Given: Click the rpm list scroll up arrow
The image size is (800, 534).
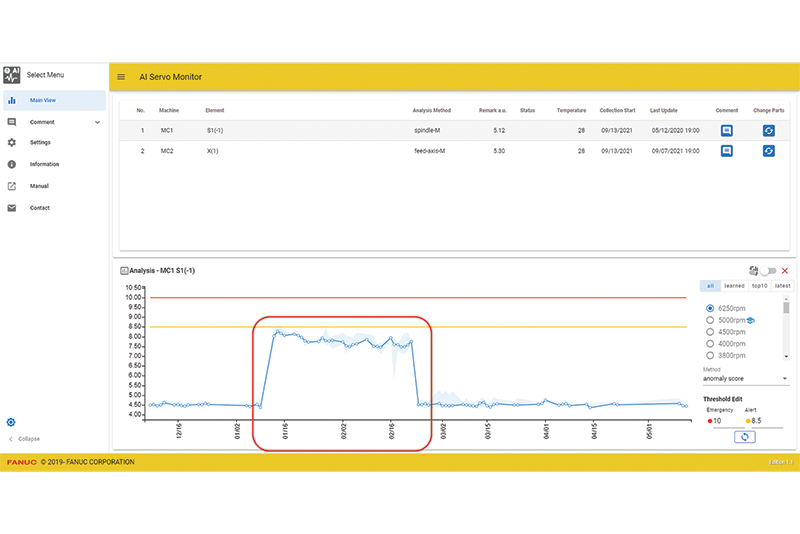Looking at the screenshot, I should pyautogui.click(x=786, y=298).
